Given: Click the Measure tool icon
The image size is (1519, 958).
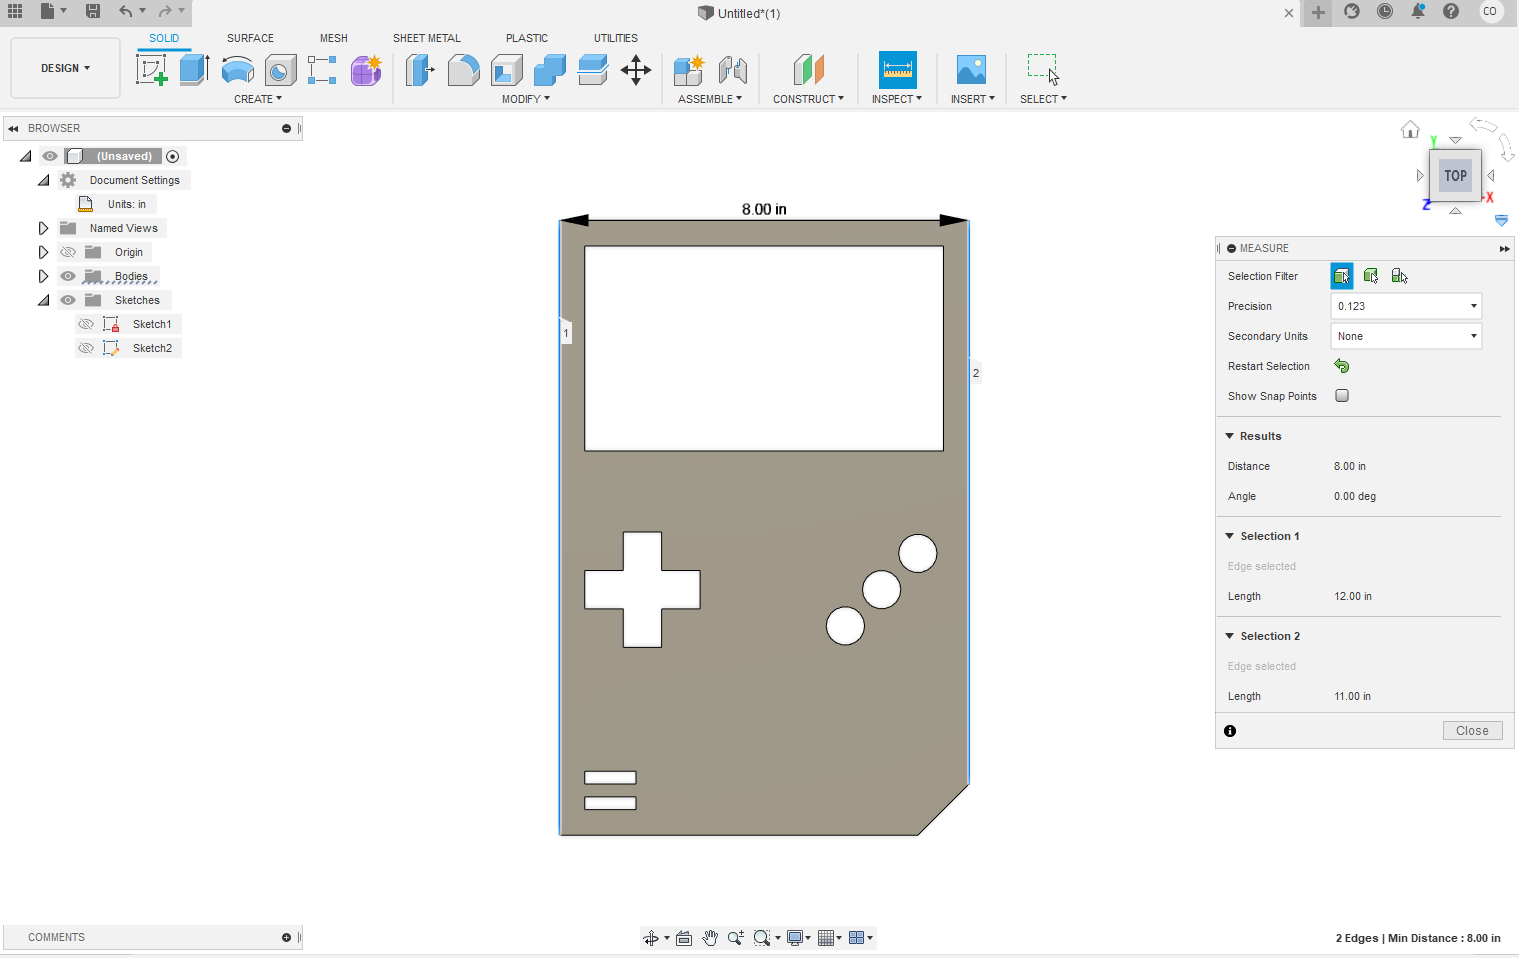Looking at the screenshot, I should click(898, 70).
